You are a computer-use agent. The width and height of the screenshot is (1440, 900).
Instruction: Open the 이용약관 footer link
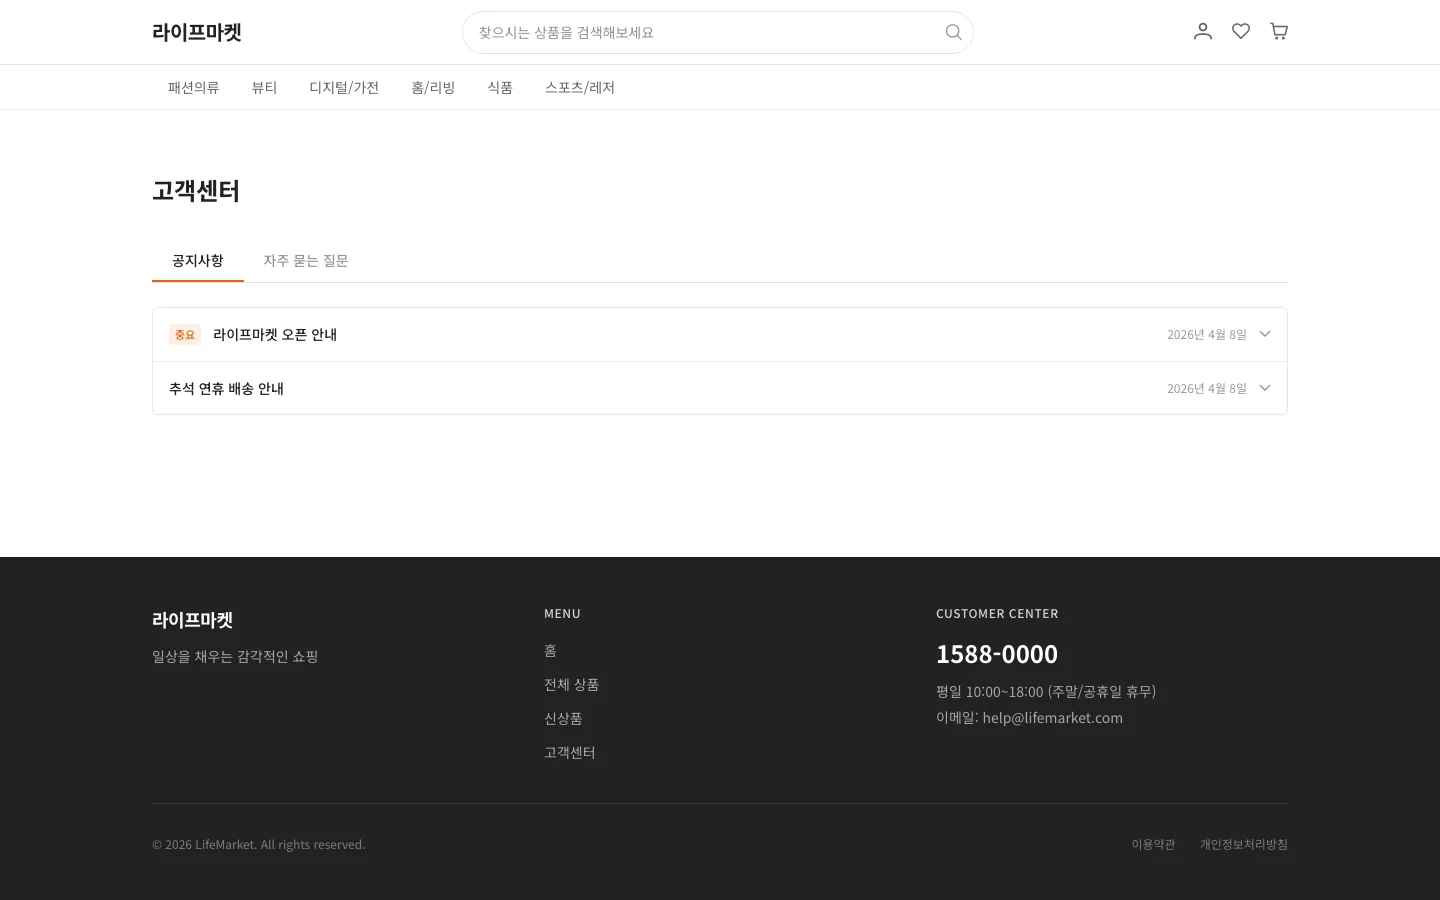[1152, 844]
